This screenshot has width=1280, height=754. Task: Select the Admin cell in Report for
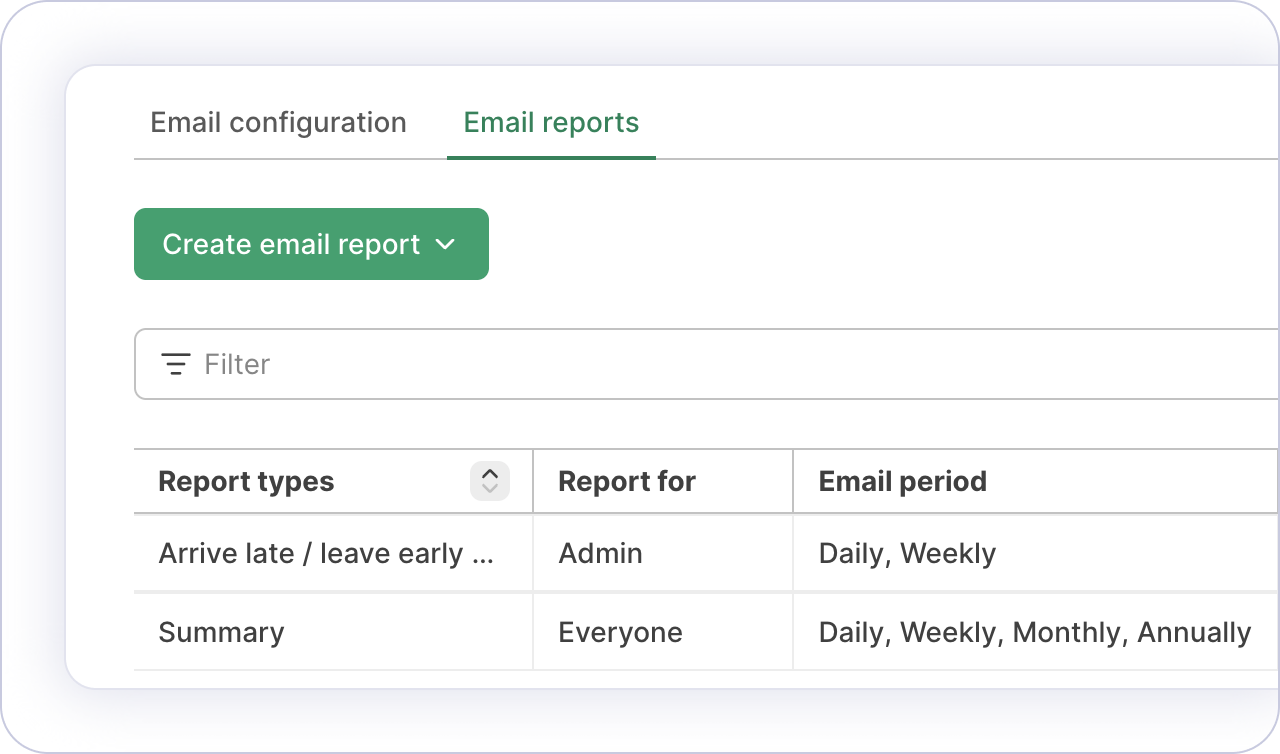pyautogui.click(x=600, y=554)
